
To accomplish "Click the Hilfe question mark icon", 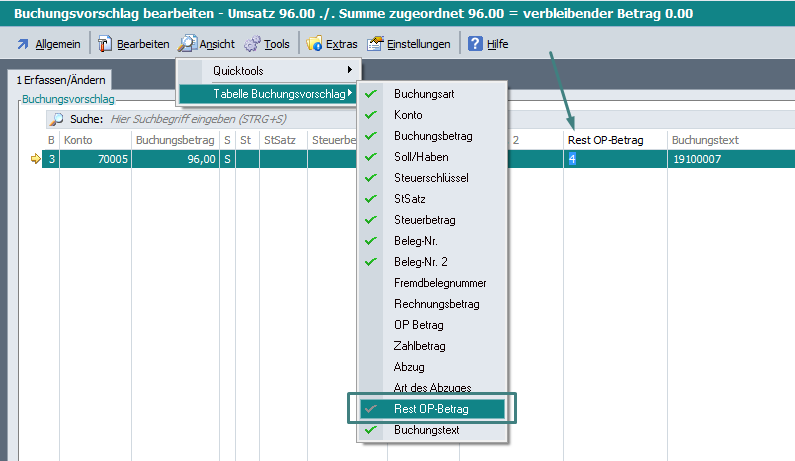I will pyautogui.click(x=475, y=44).
